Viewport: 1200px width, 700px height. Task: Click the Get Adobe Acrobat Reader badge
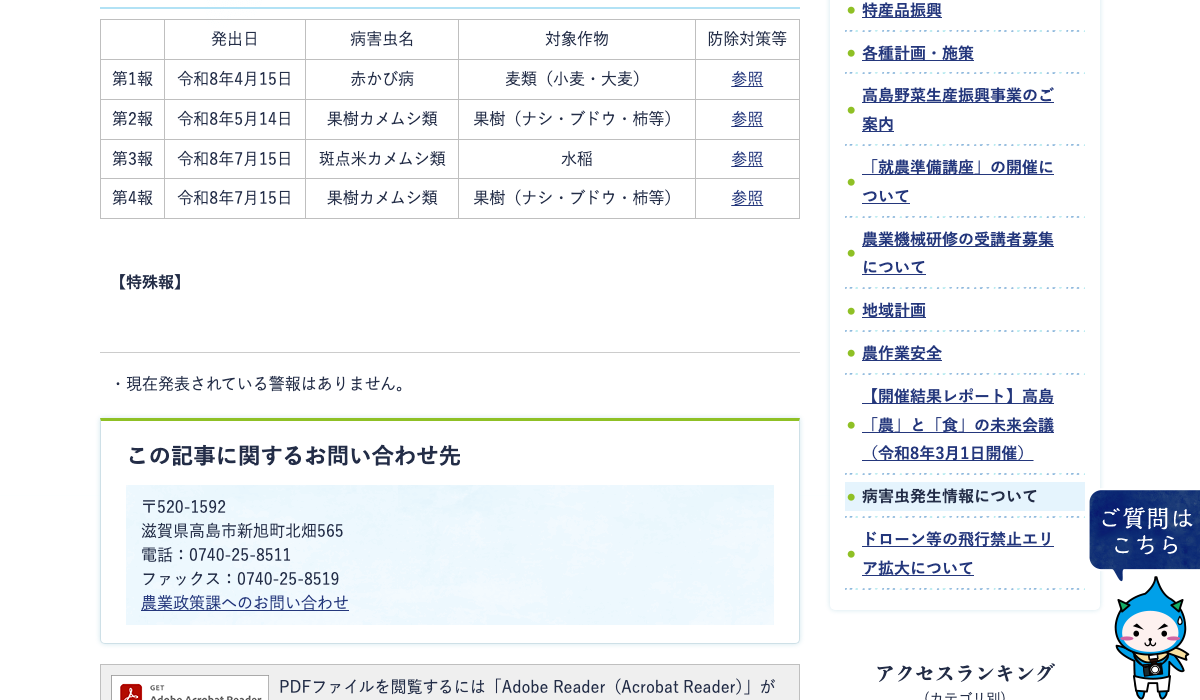point(190,688)
